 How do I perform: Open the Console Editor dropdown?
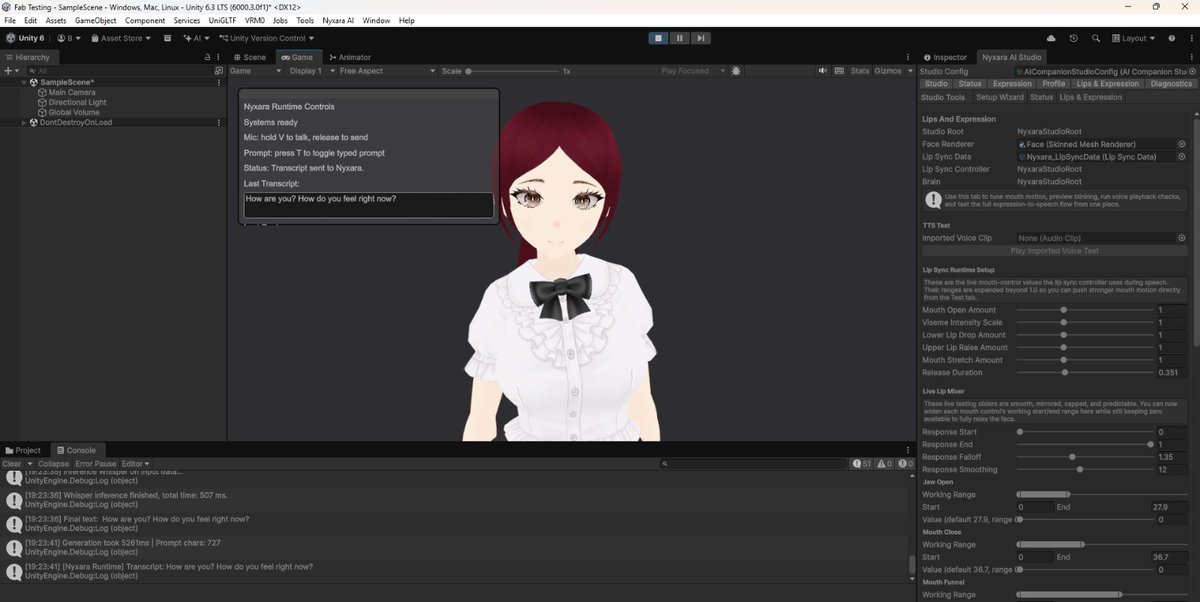135,464
